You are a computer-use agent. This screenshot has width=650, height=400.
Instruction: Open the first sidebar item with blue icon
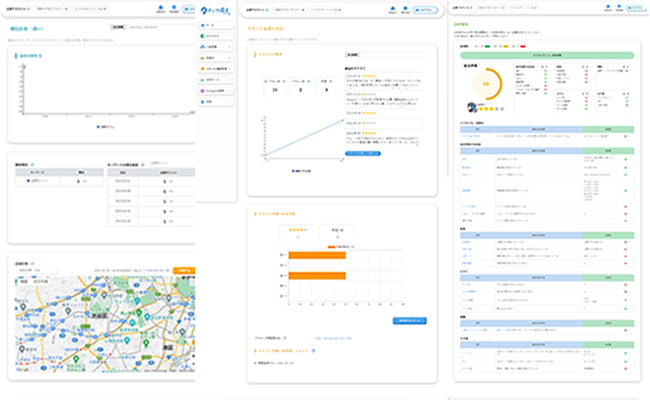216,25
